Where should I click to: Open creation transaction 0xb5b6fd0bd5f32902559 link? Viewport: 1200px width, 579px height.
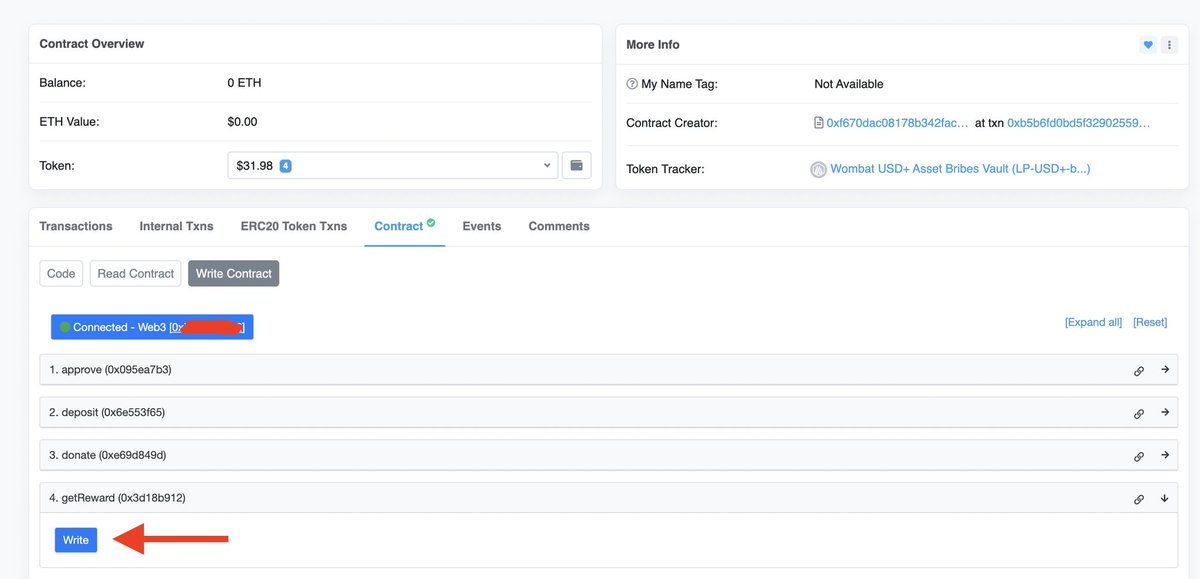(x=1079, y=123)
